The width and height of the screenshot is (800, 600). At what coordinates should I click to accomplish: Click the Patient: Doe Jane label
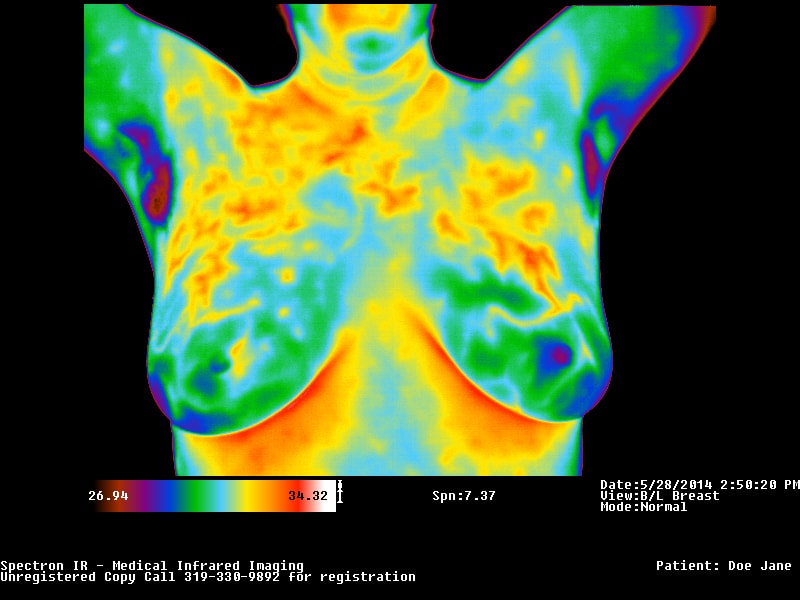pos(723,566)
